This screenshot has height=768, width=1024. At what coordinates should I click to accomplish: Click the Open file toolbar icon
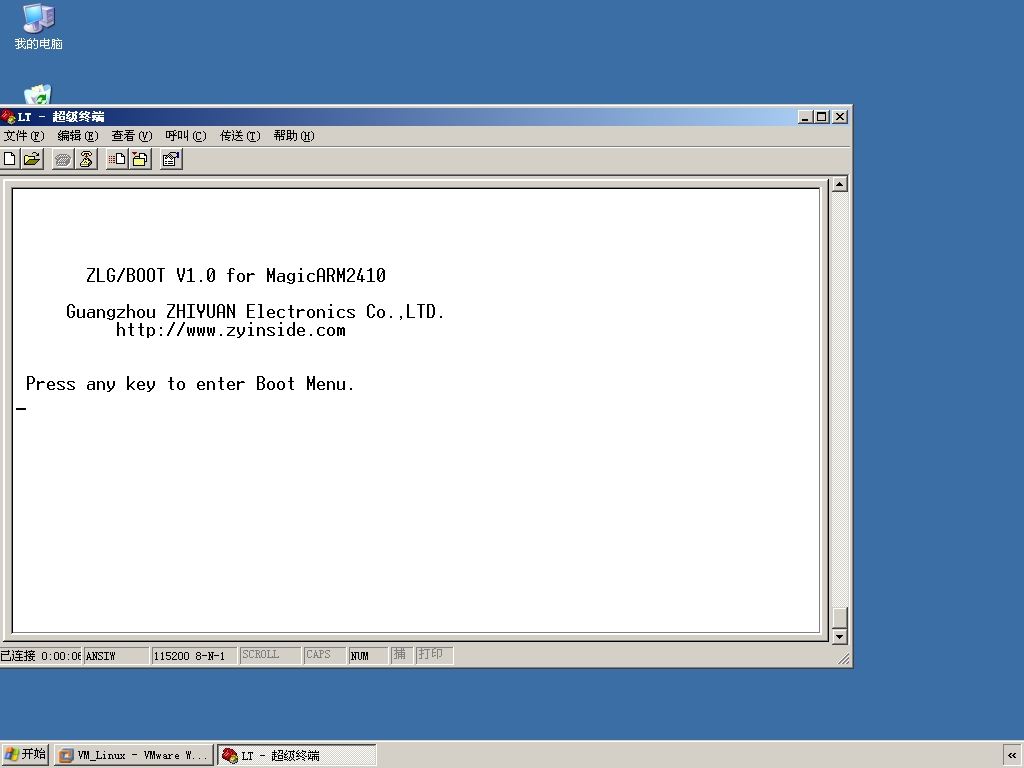[x=32, y=159]
